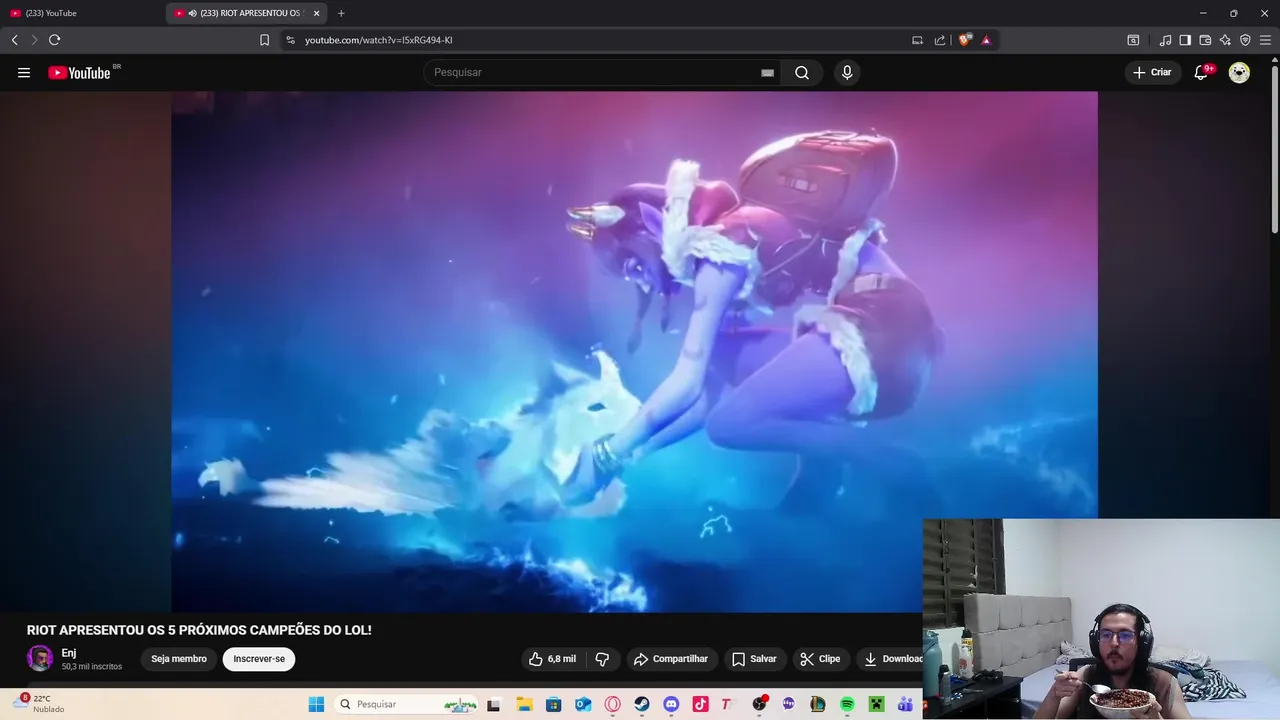Go to the YouTube home logo
1280x720 pixels.
(x=79, y=72)
